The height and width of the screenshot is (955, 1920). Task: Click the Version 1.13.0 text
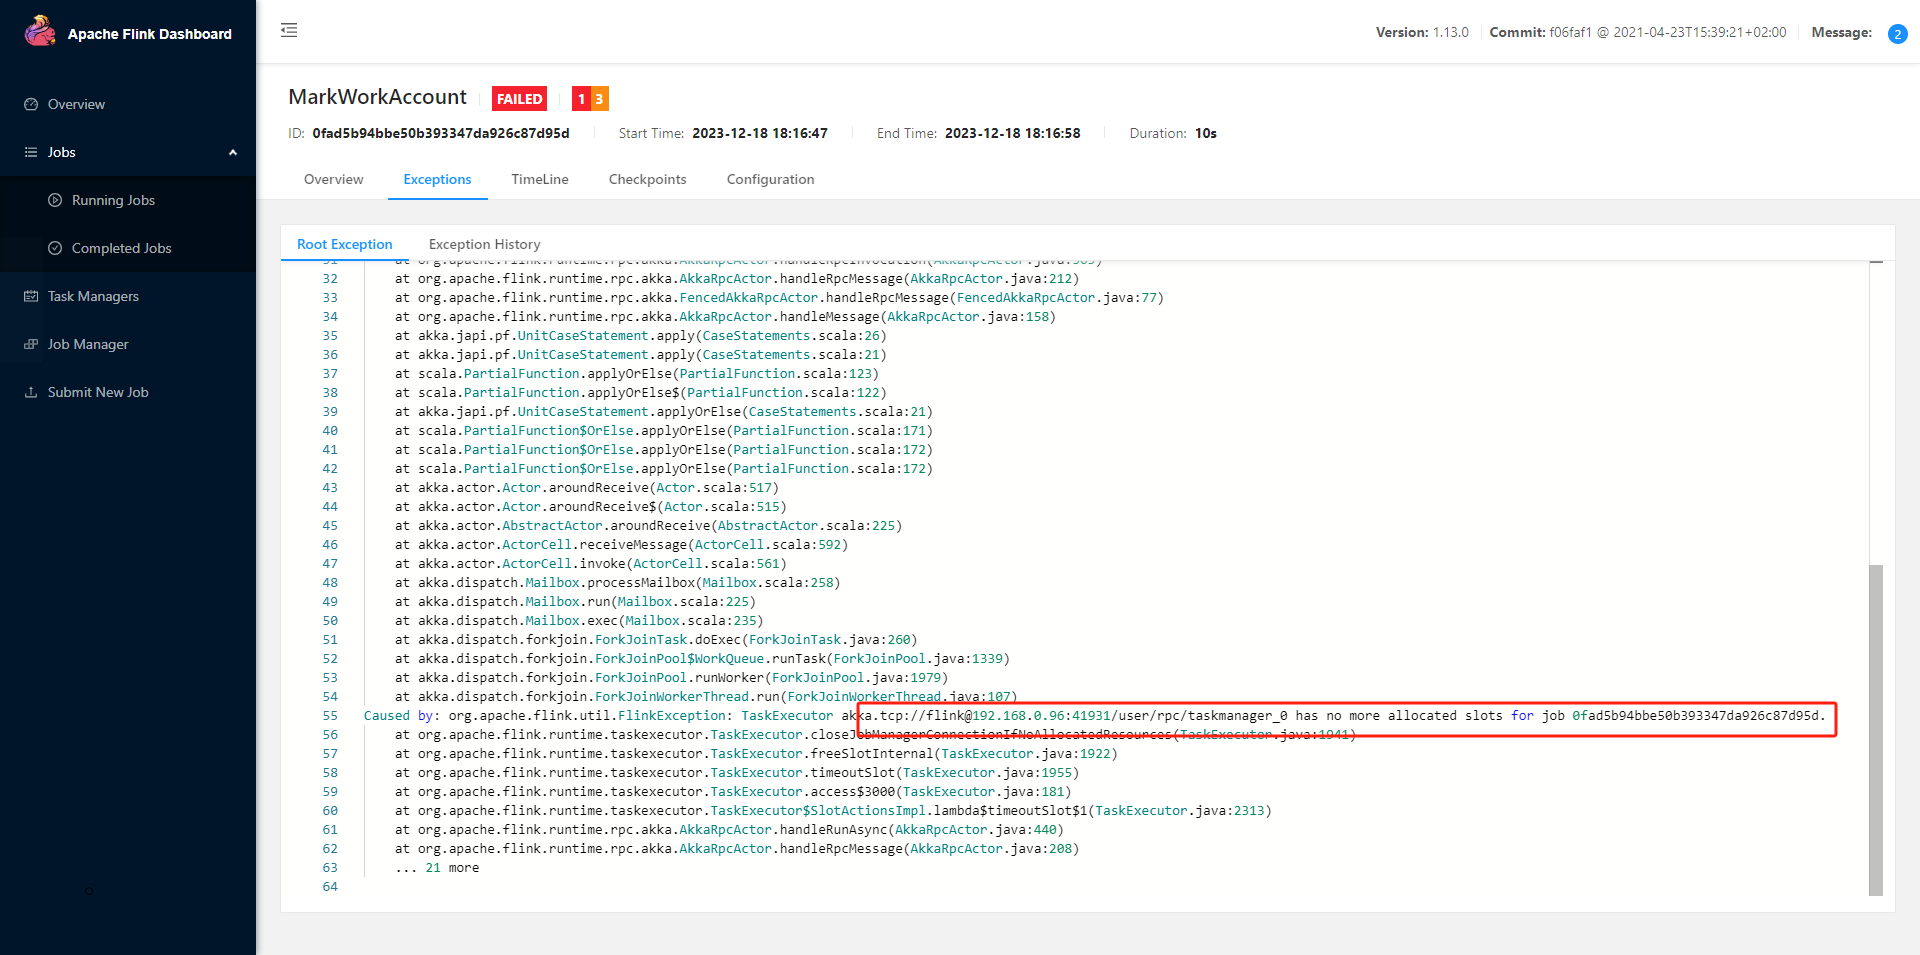pos(1422,32)
